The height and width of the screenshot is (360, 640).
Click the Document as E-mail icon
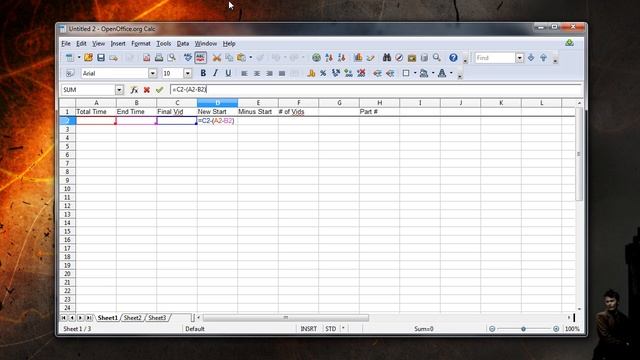[113, 58]
